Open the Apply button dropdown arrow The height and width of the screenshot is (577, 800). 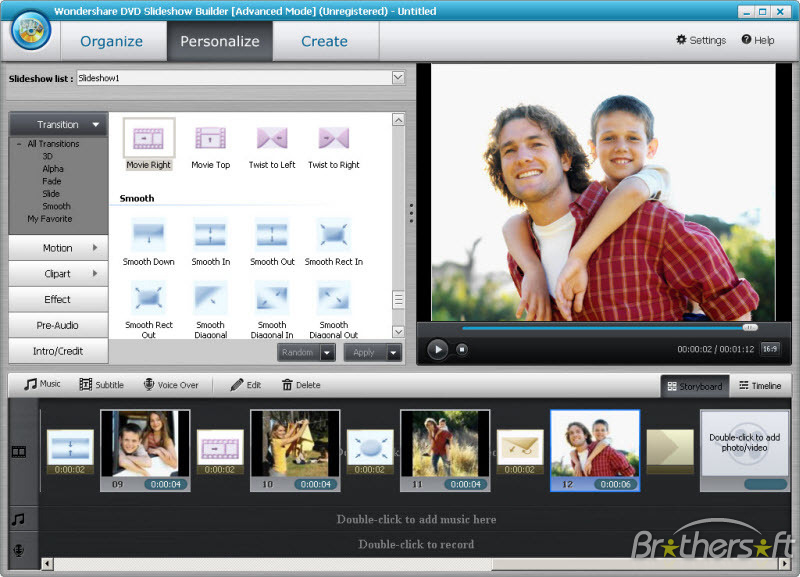(x=393, y=353)
